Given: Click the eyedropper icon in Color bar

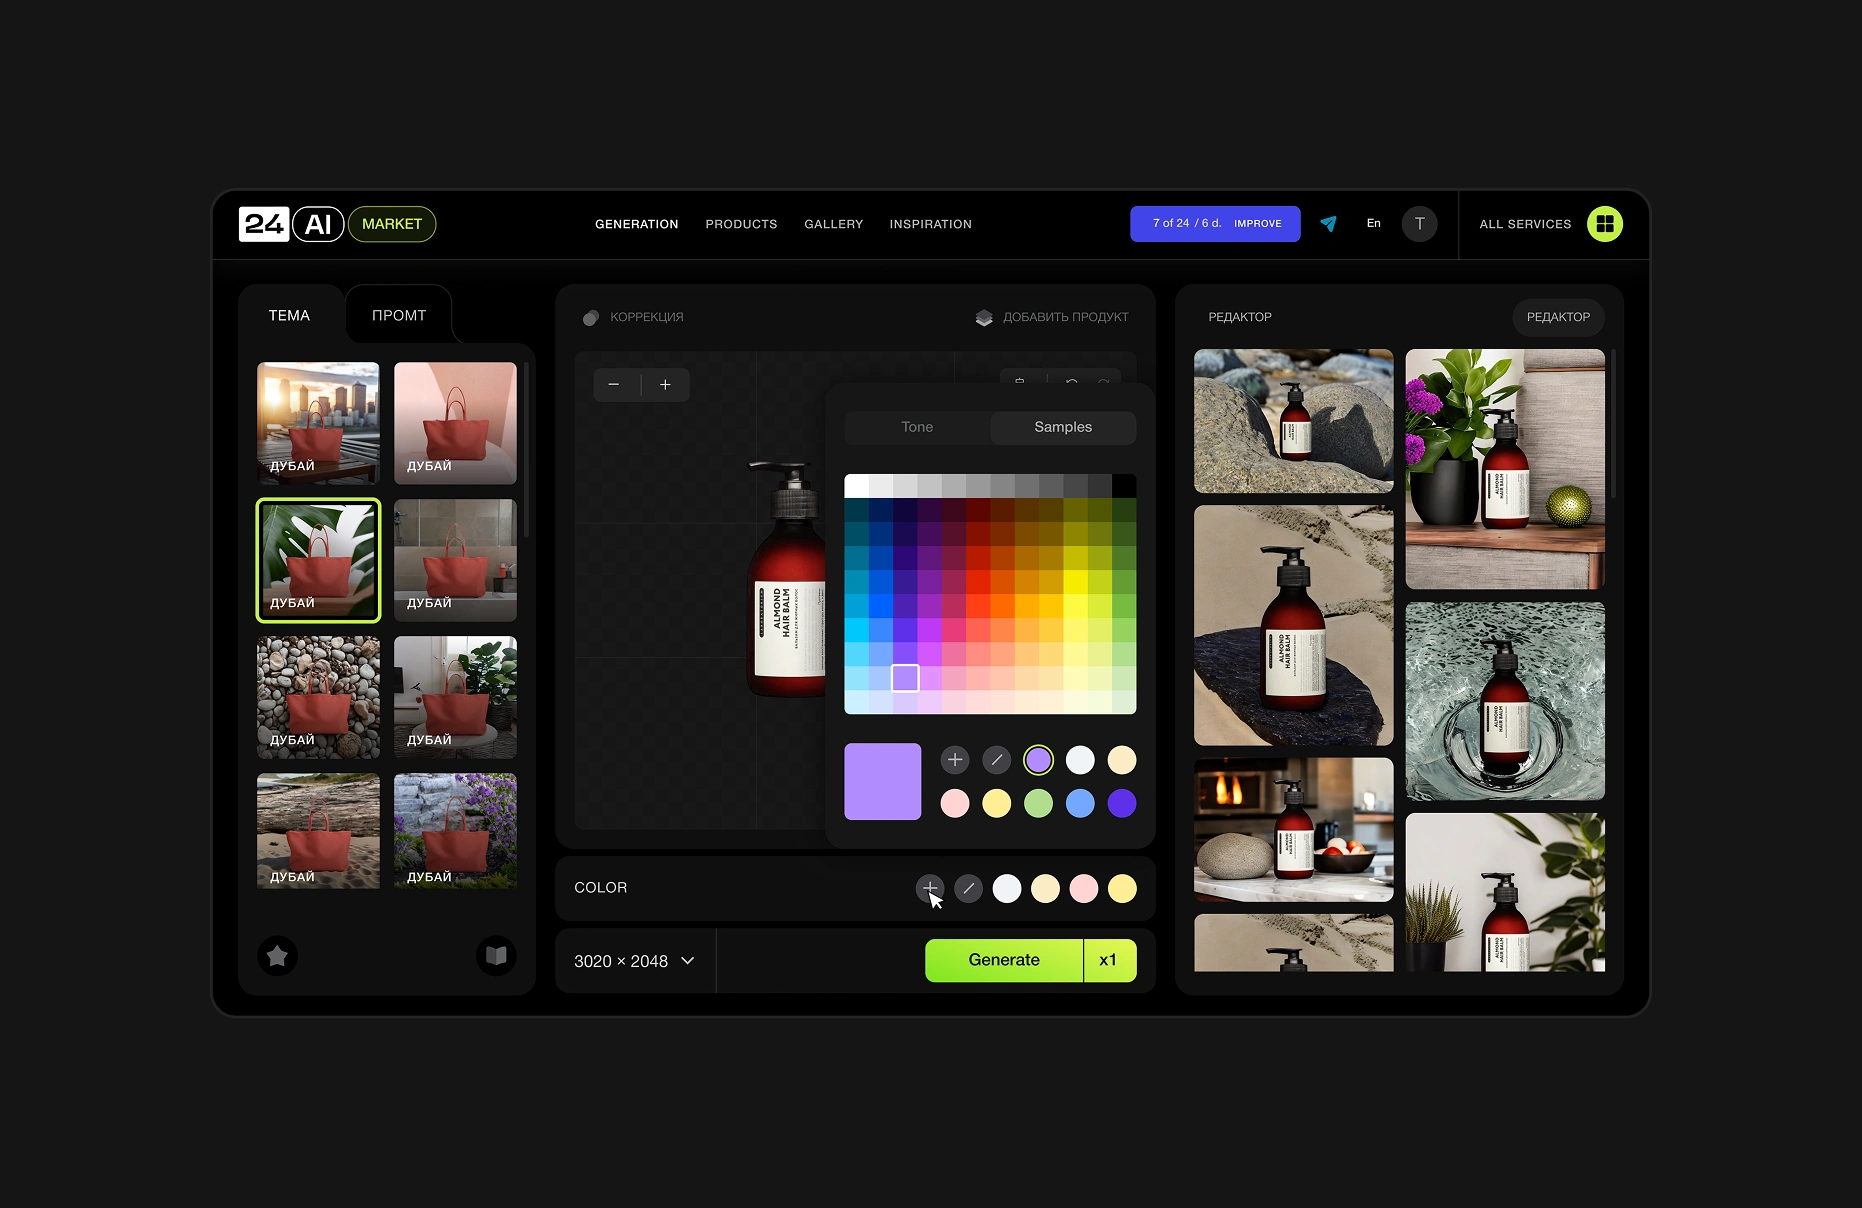Looking at the screenshot, I should 968,888.
